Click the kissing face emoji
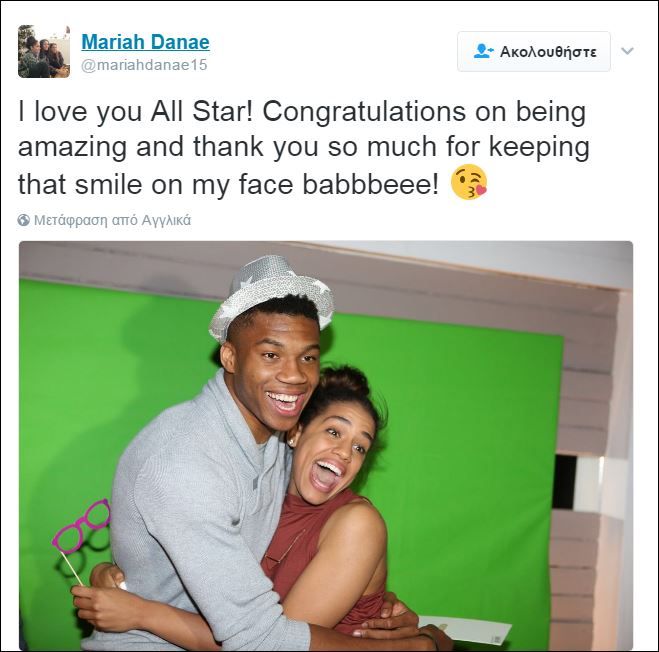The width and height of the screenshot is (659, 652). [x=469, y=182]
